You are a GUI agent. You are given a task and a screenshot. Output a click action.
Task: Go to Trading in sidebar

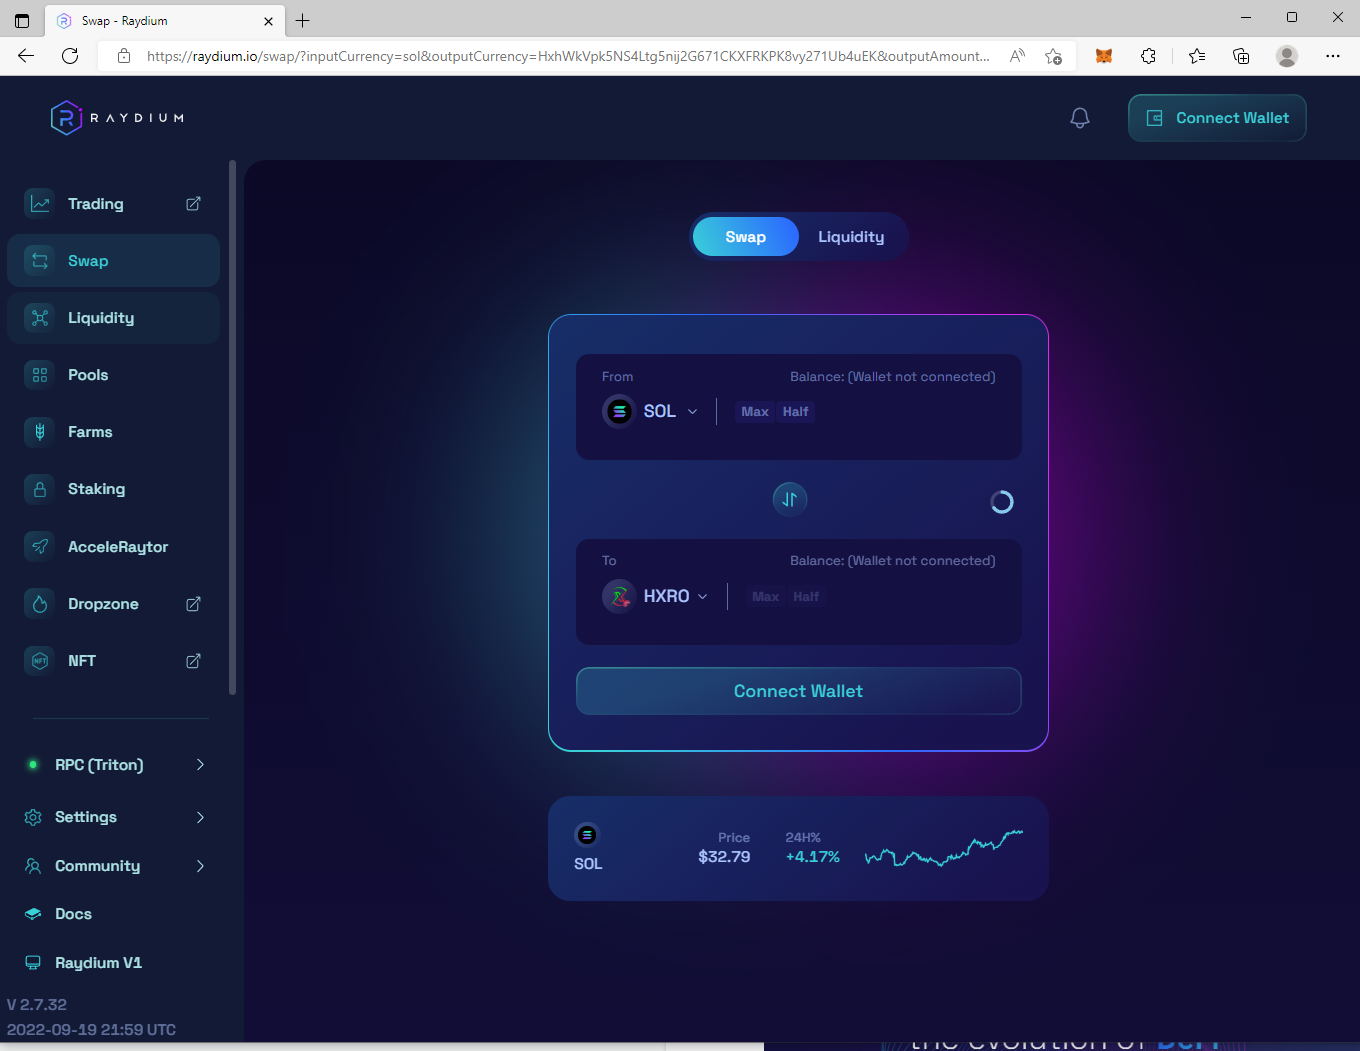113,204
